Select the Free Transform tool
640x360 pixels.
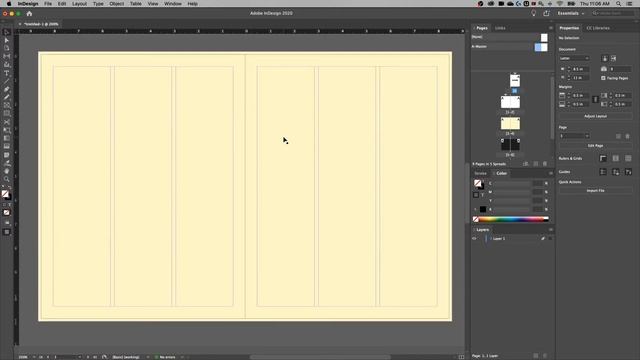pos(7,130)
